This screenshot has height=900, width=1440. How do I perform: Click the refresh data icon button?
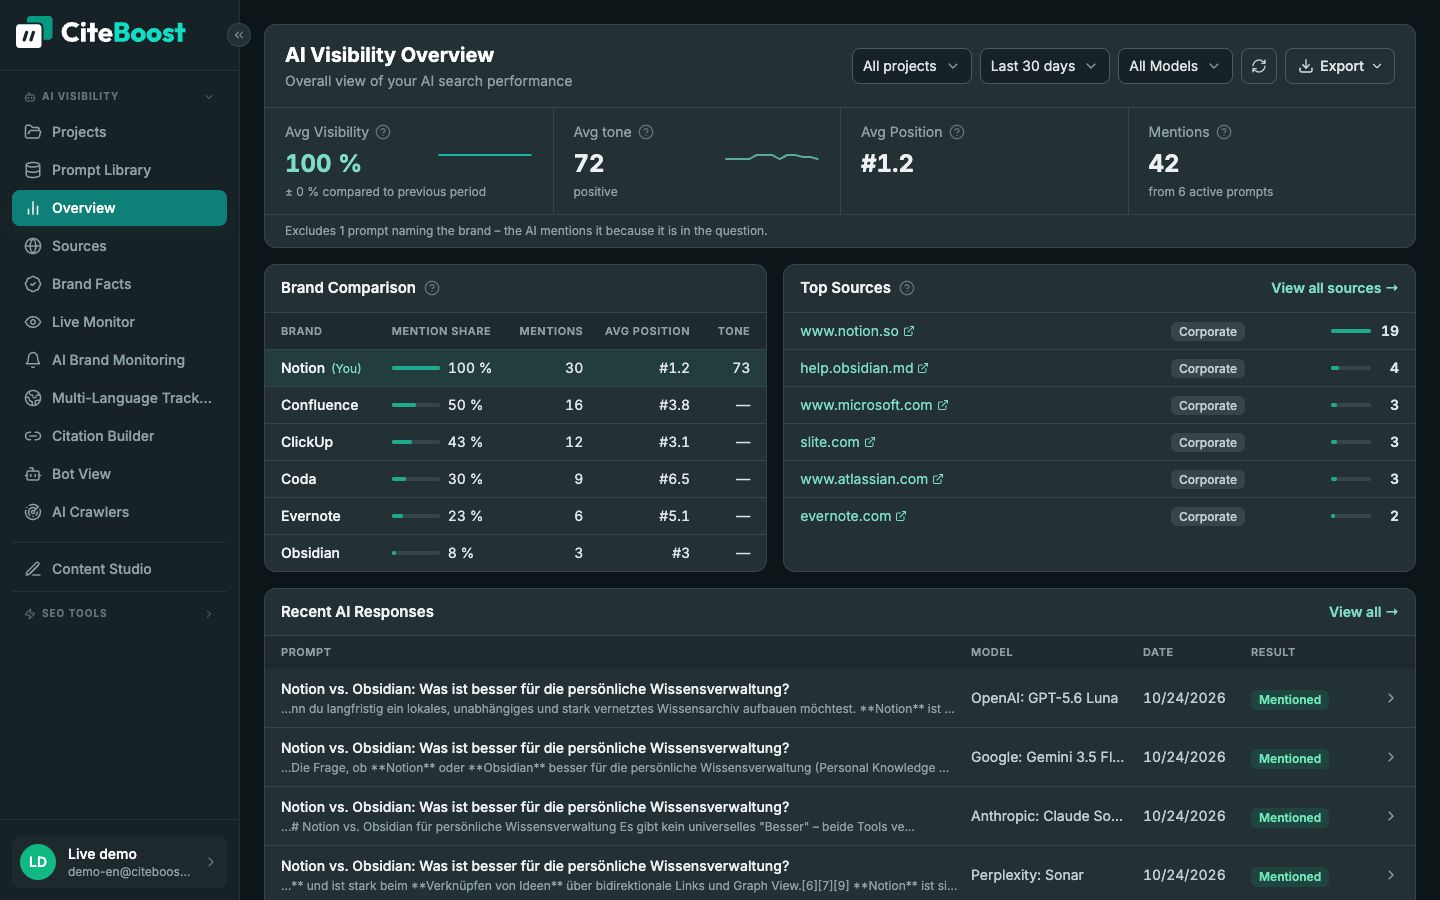click(1259, 66)
